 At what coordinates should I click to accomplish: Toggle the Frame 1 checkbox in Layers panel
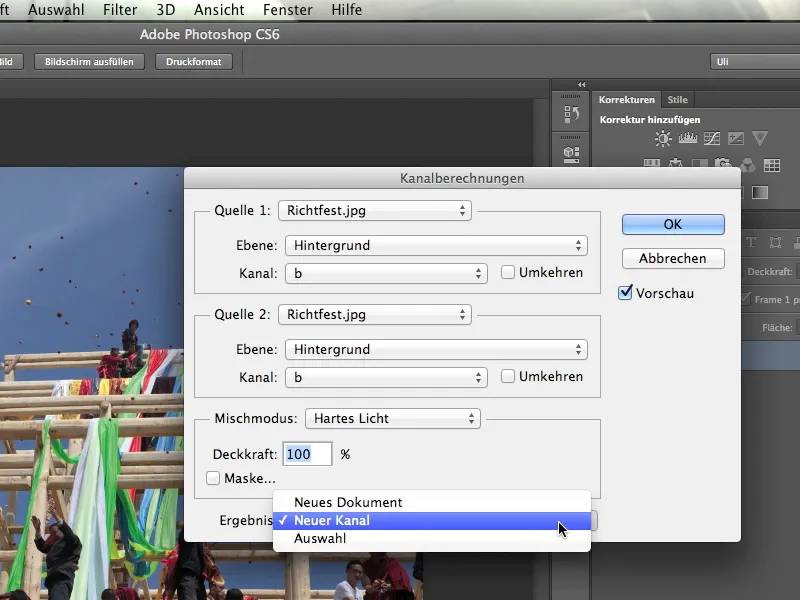[x=745, y=299]
